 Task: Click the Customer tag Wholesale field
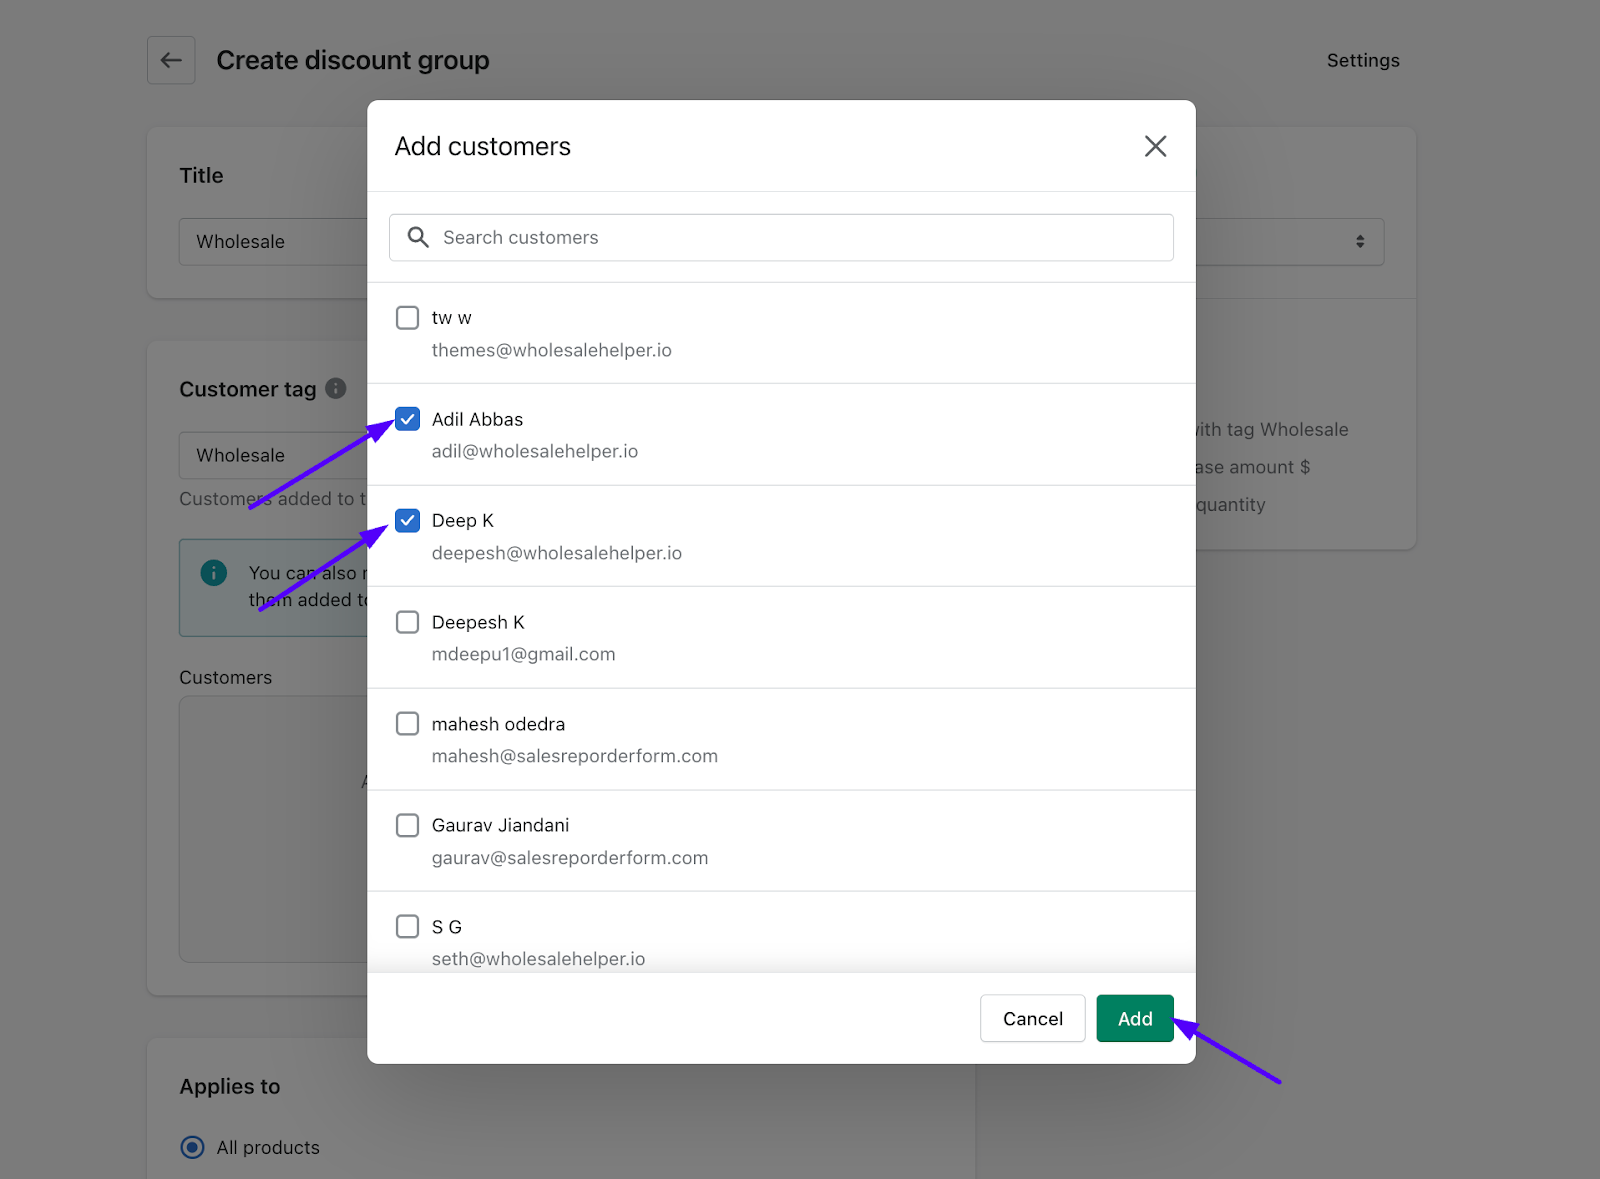273,455
